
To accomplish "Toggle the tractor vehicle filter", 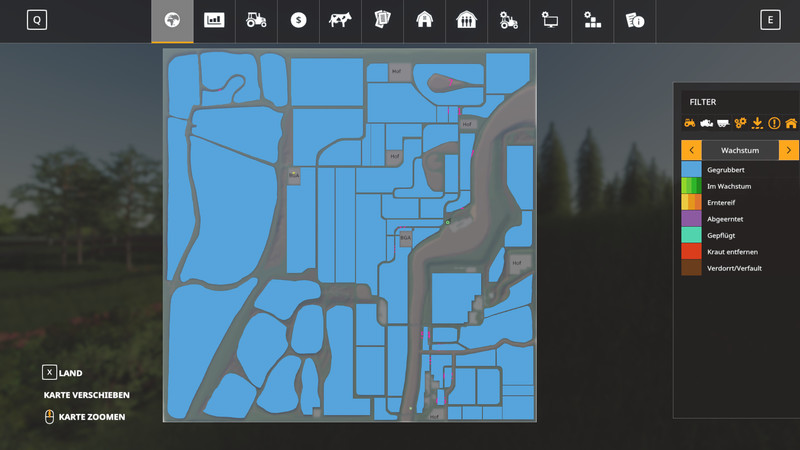I will 690,123.
